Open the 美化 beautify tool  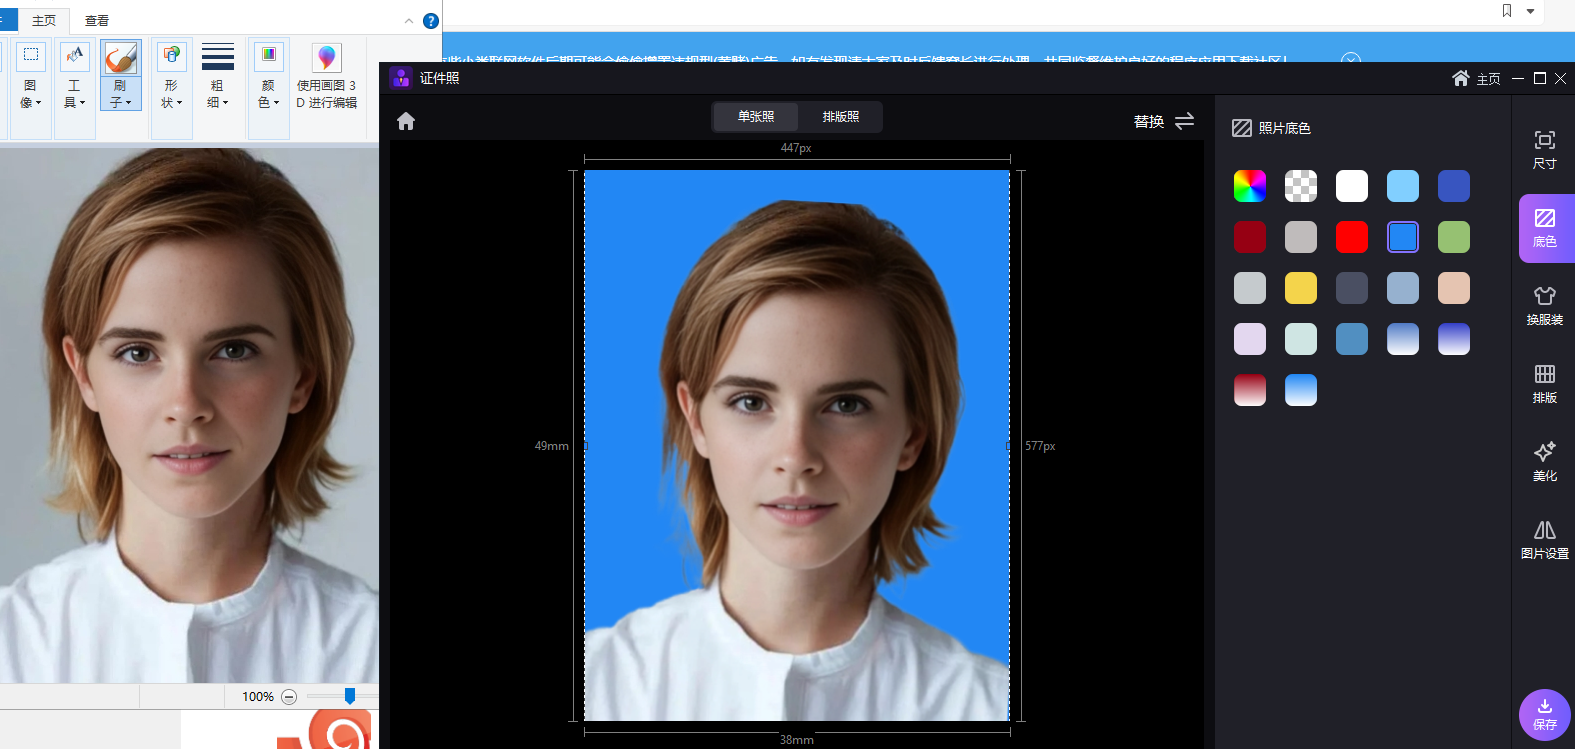coord(1544,461)
